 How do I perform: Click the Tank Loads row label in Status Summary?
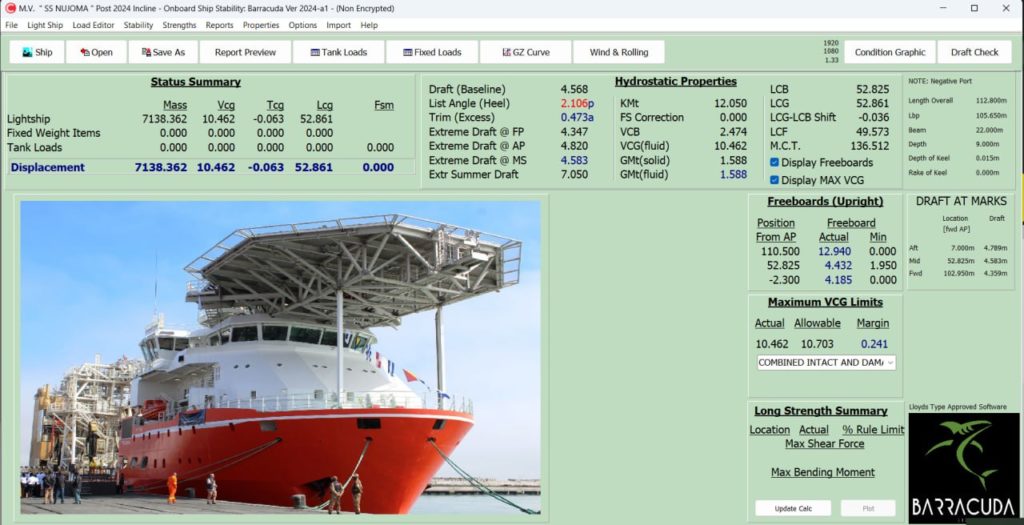point(35,148)
